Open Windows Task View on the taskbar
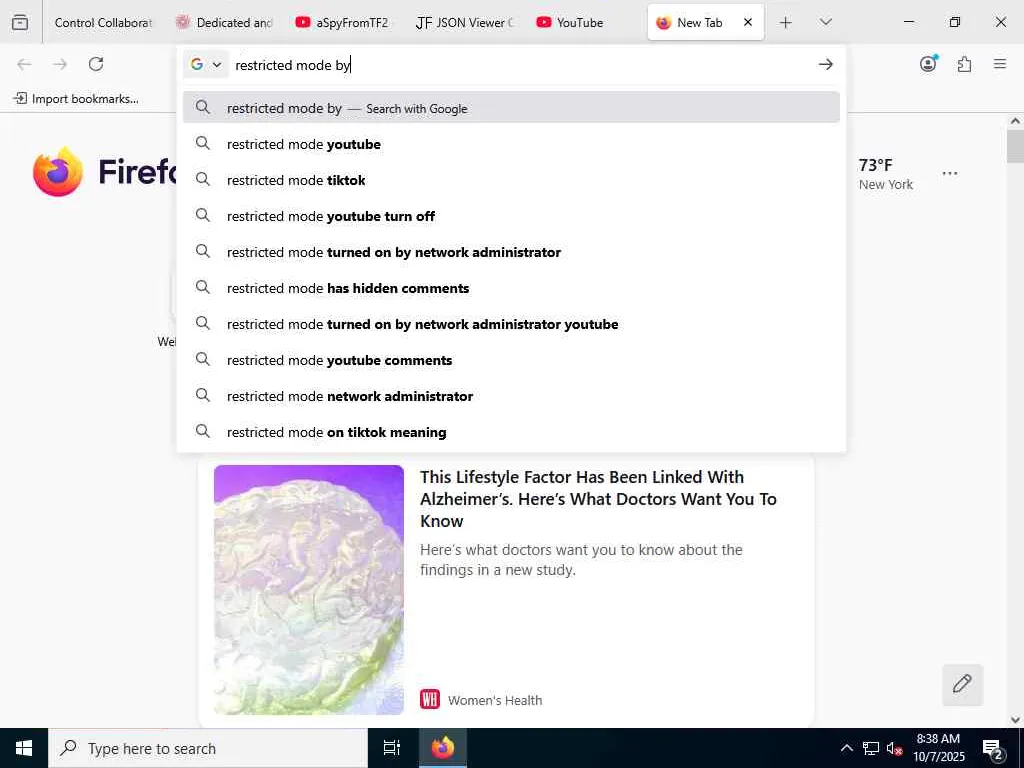This screenshot has width=1024, height=768. click(x=392, y=748)
